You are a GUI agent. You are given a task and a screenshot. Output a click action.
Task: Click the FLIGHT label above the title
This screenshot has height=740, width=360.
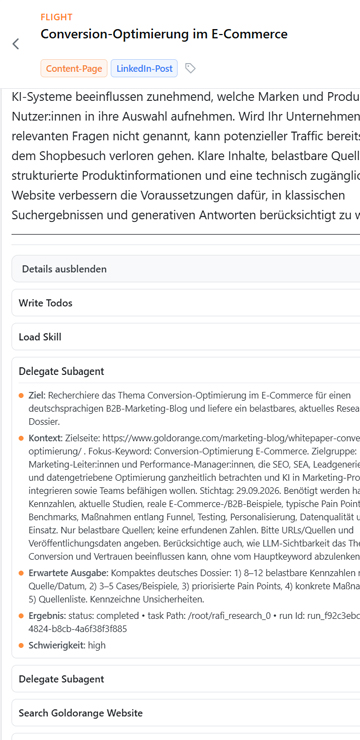coord(56,17)
